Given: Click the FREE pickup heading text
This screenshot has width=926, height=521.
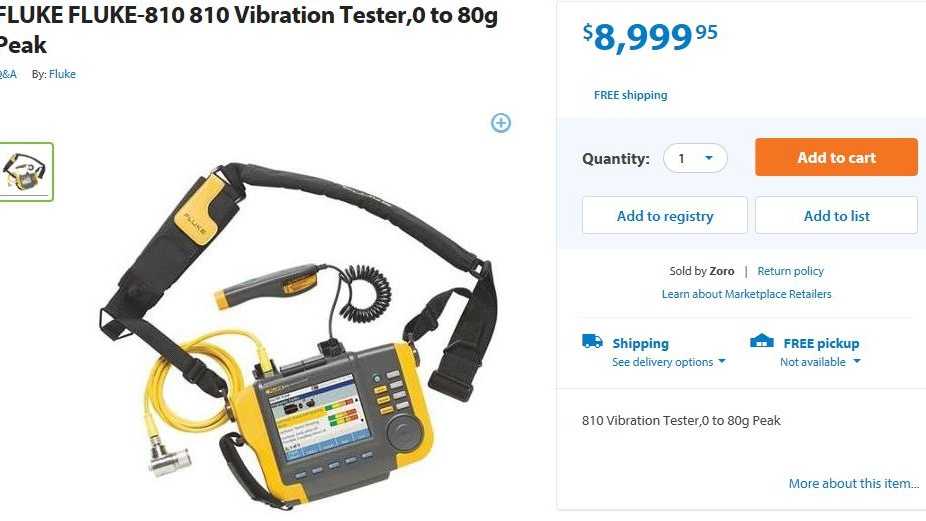Looking at the screenshot, I should (821, 343).
